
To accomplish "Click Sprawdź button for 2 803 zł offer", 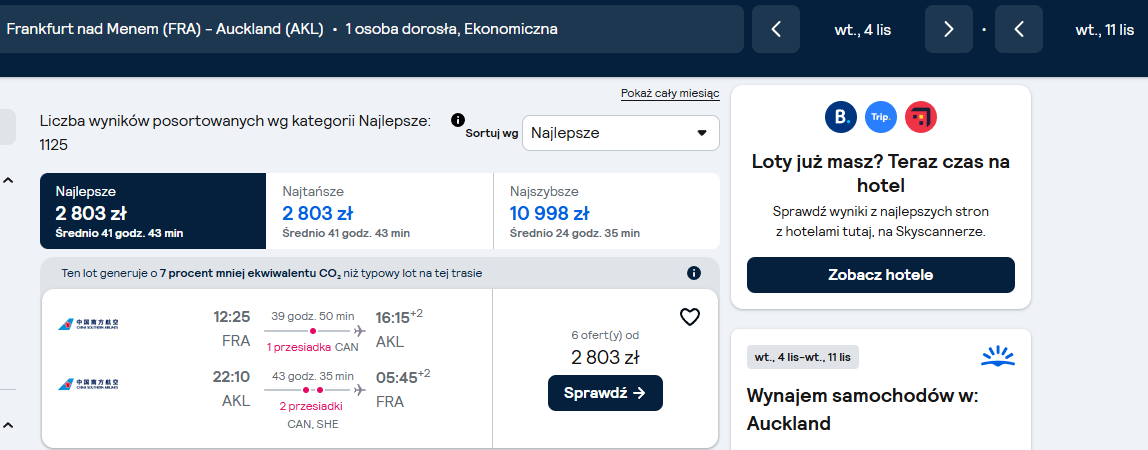I will [605, 393].
